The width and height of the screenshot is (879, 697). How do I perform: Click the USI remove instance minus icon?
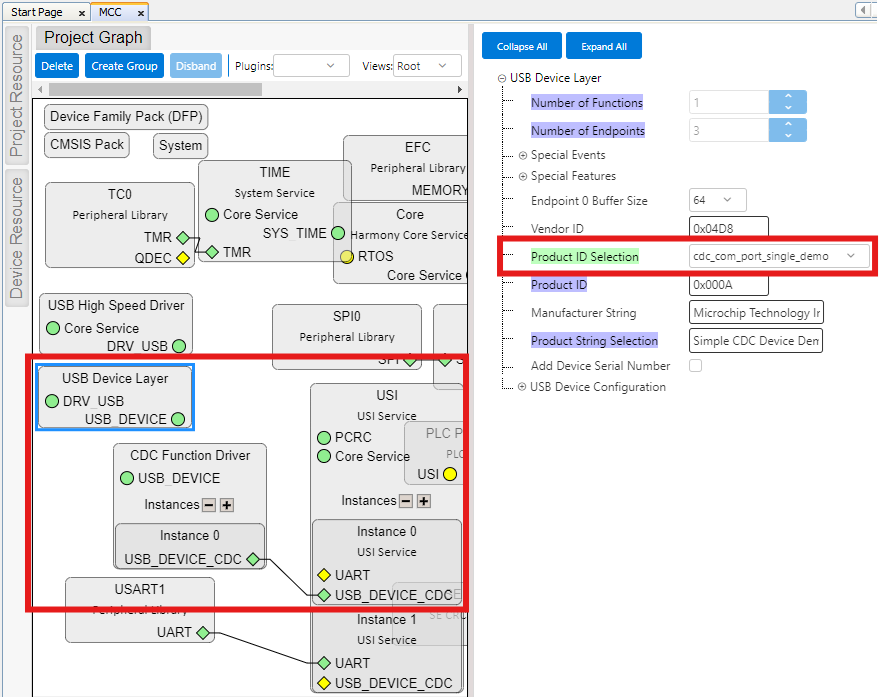pos(406,501)
